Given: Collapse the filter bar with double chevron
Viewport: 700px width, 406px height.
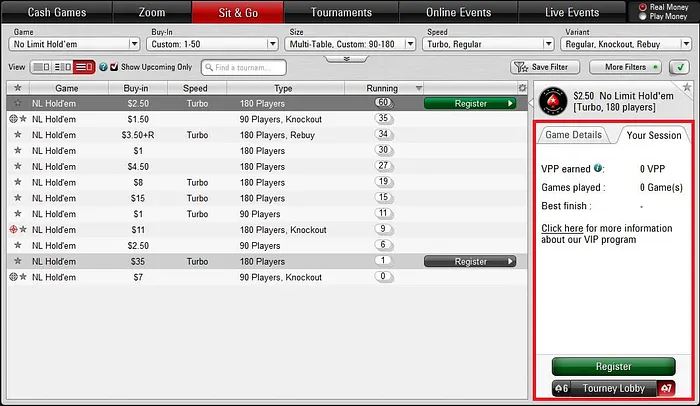Looking at the screenshot, I should click(x=346, y=59).
